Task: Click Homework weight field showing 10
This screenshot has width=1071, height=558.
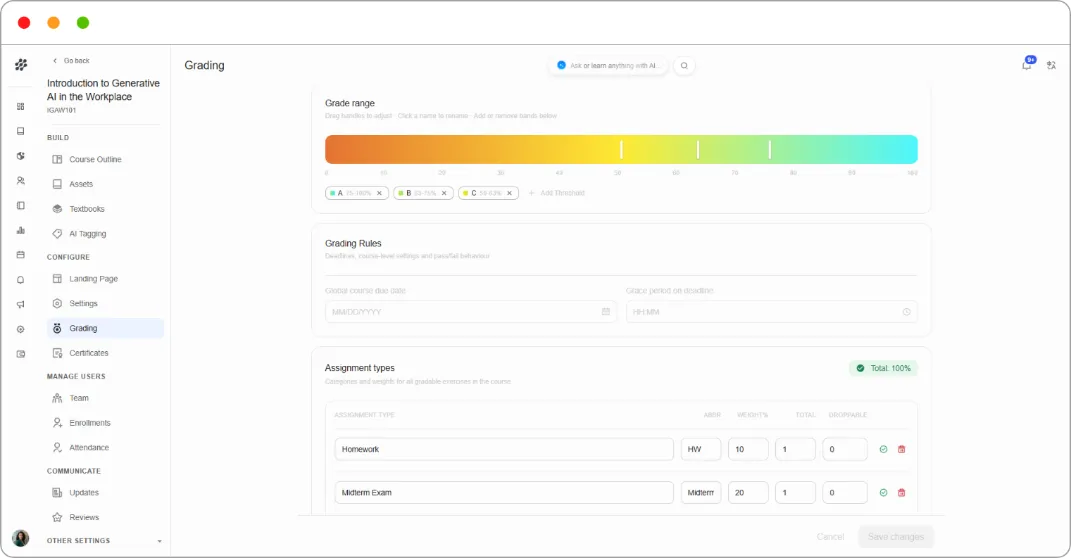Action: (748, 449)
